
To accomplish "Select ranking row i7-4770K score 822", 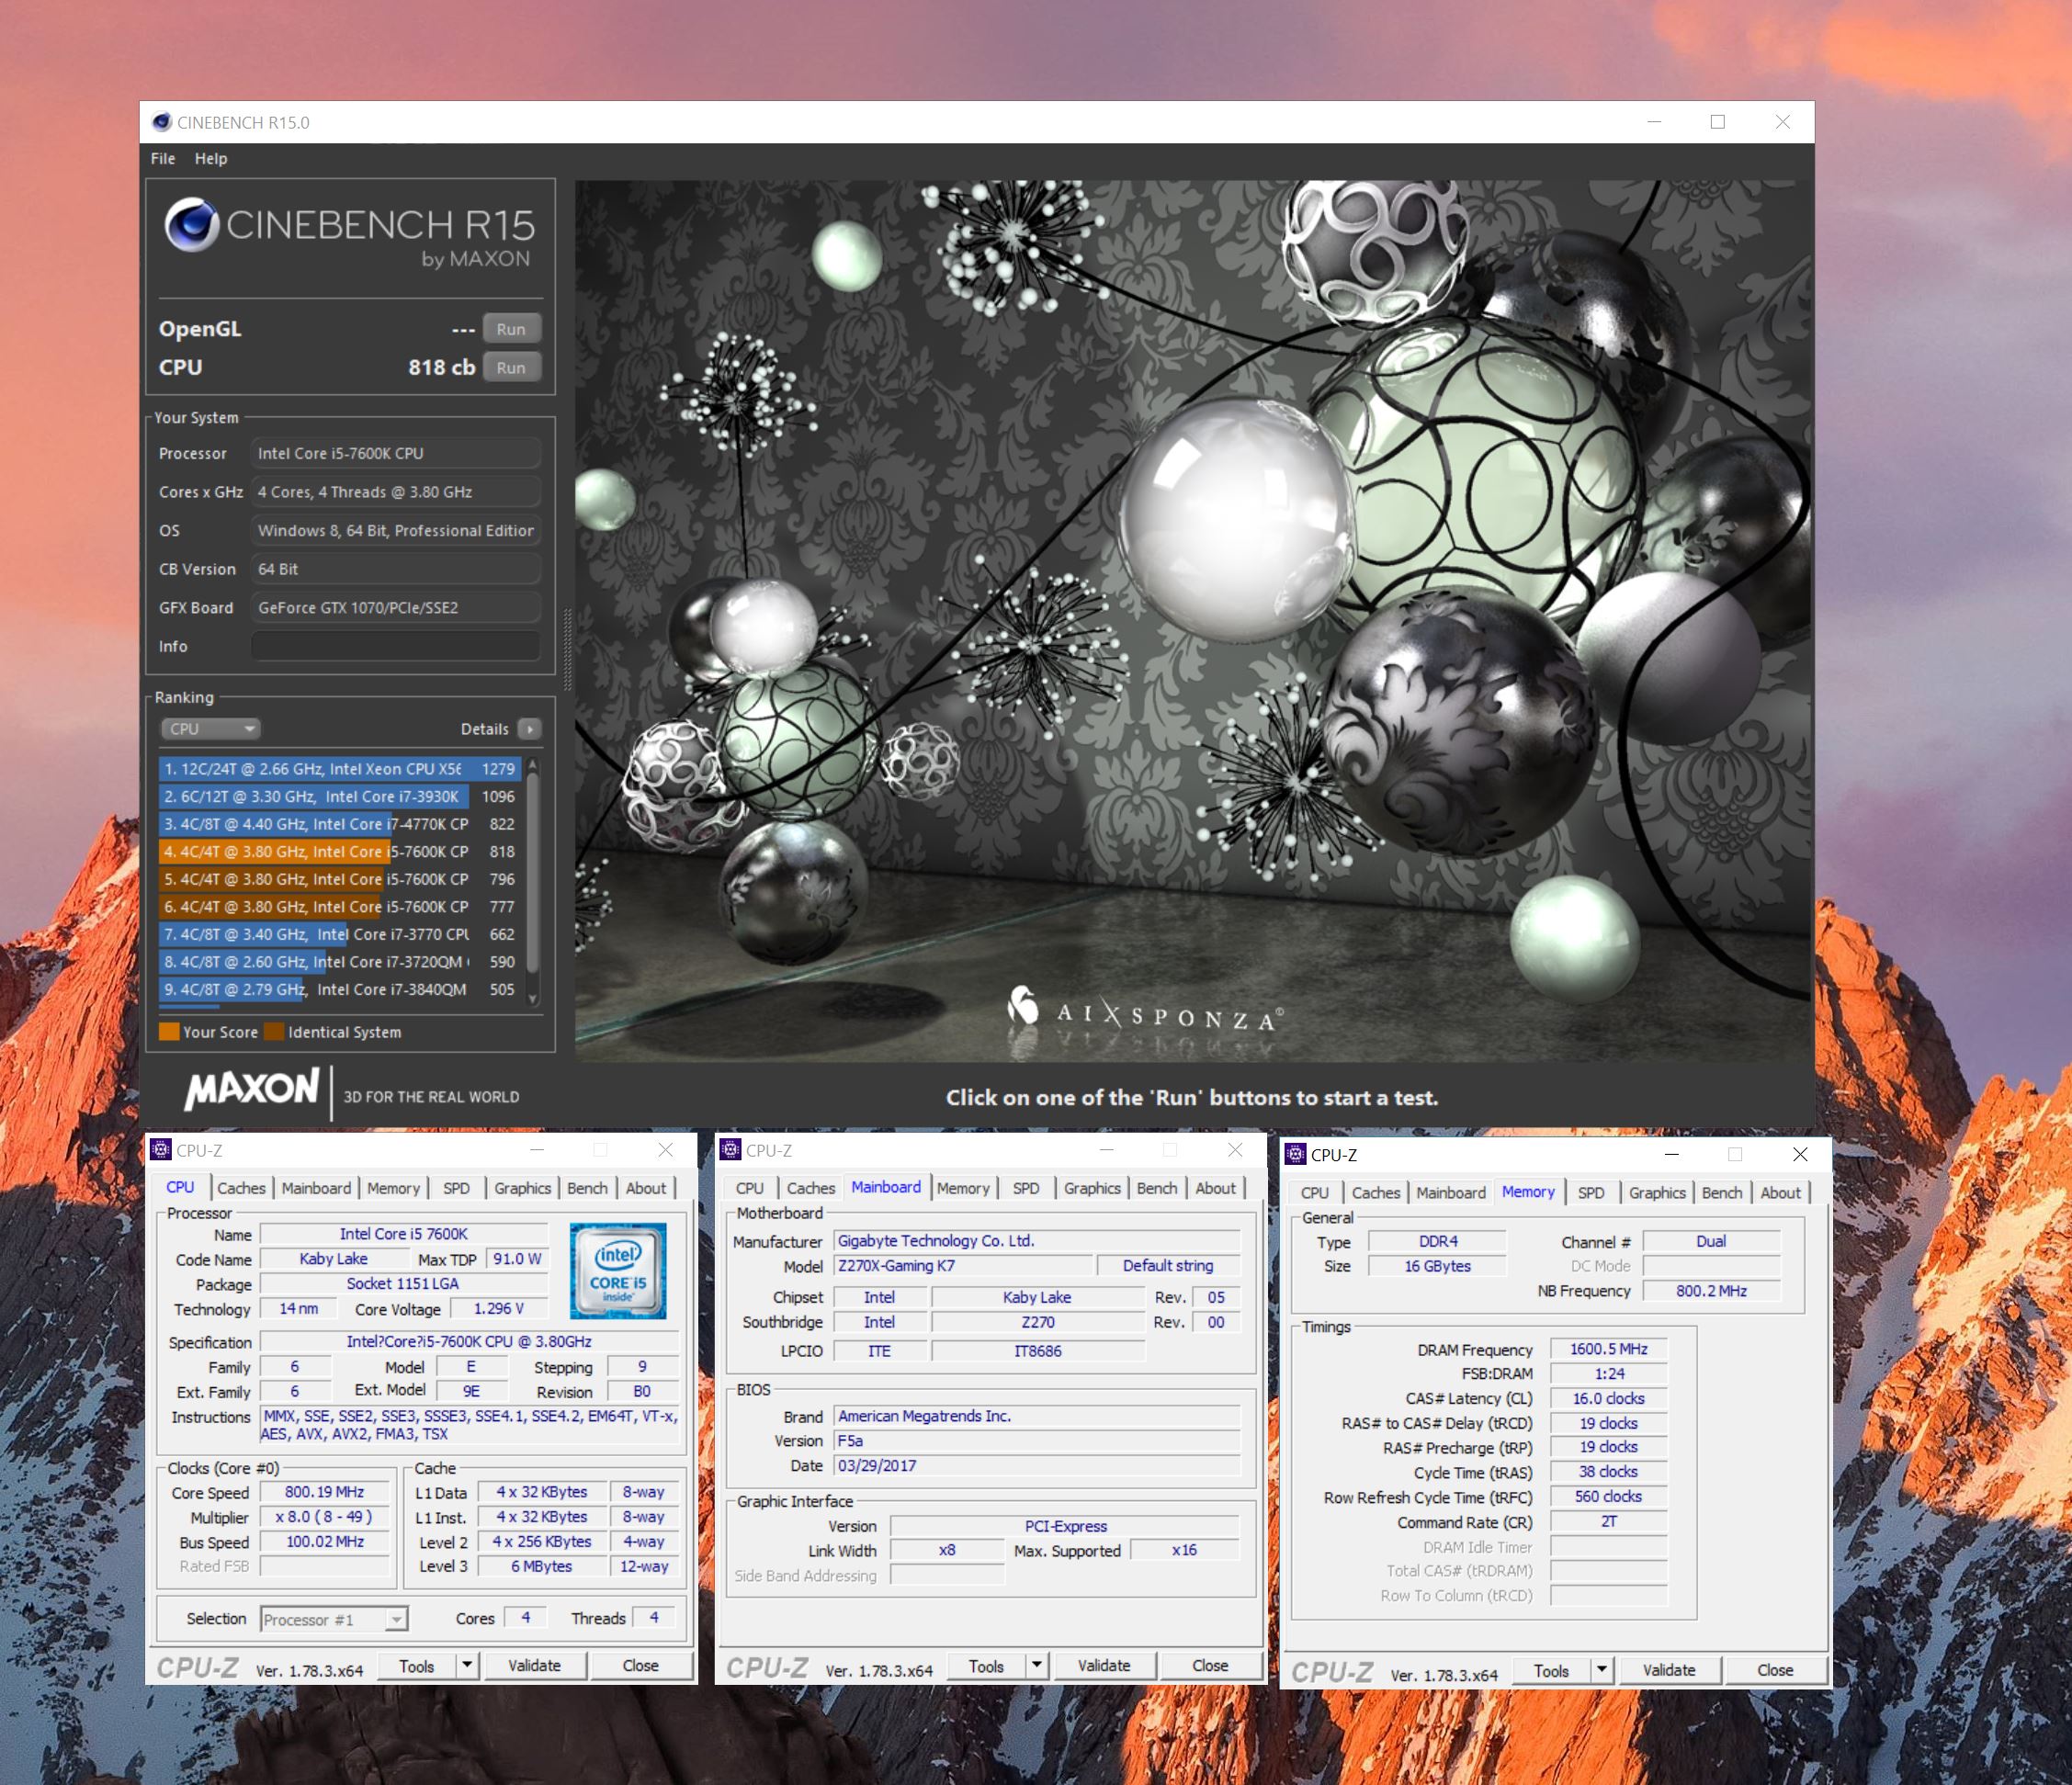I will tap(340, 824).
